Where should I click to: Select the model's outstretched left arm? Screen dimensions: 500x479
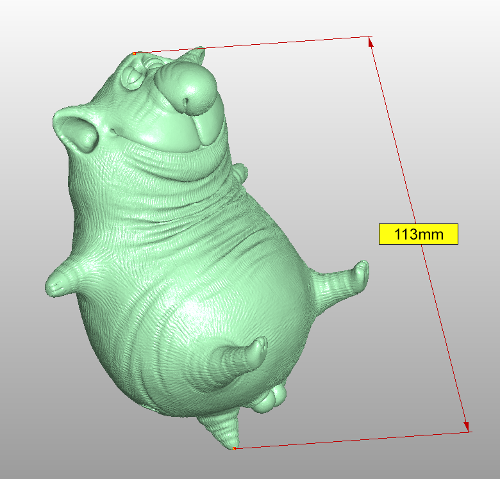pyautogui.click(x=62, y=280)
